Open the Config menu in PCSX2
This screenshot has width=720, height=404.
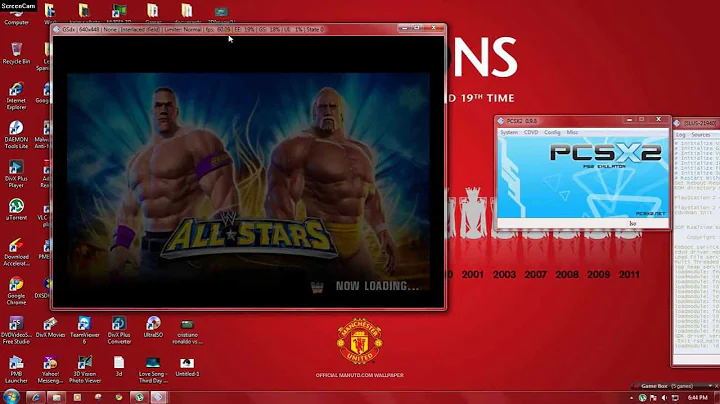(552, 132)
